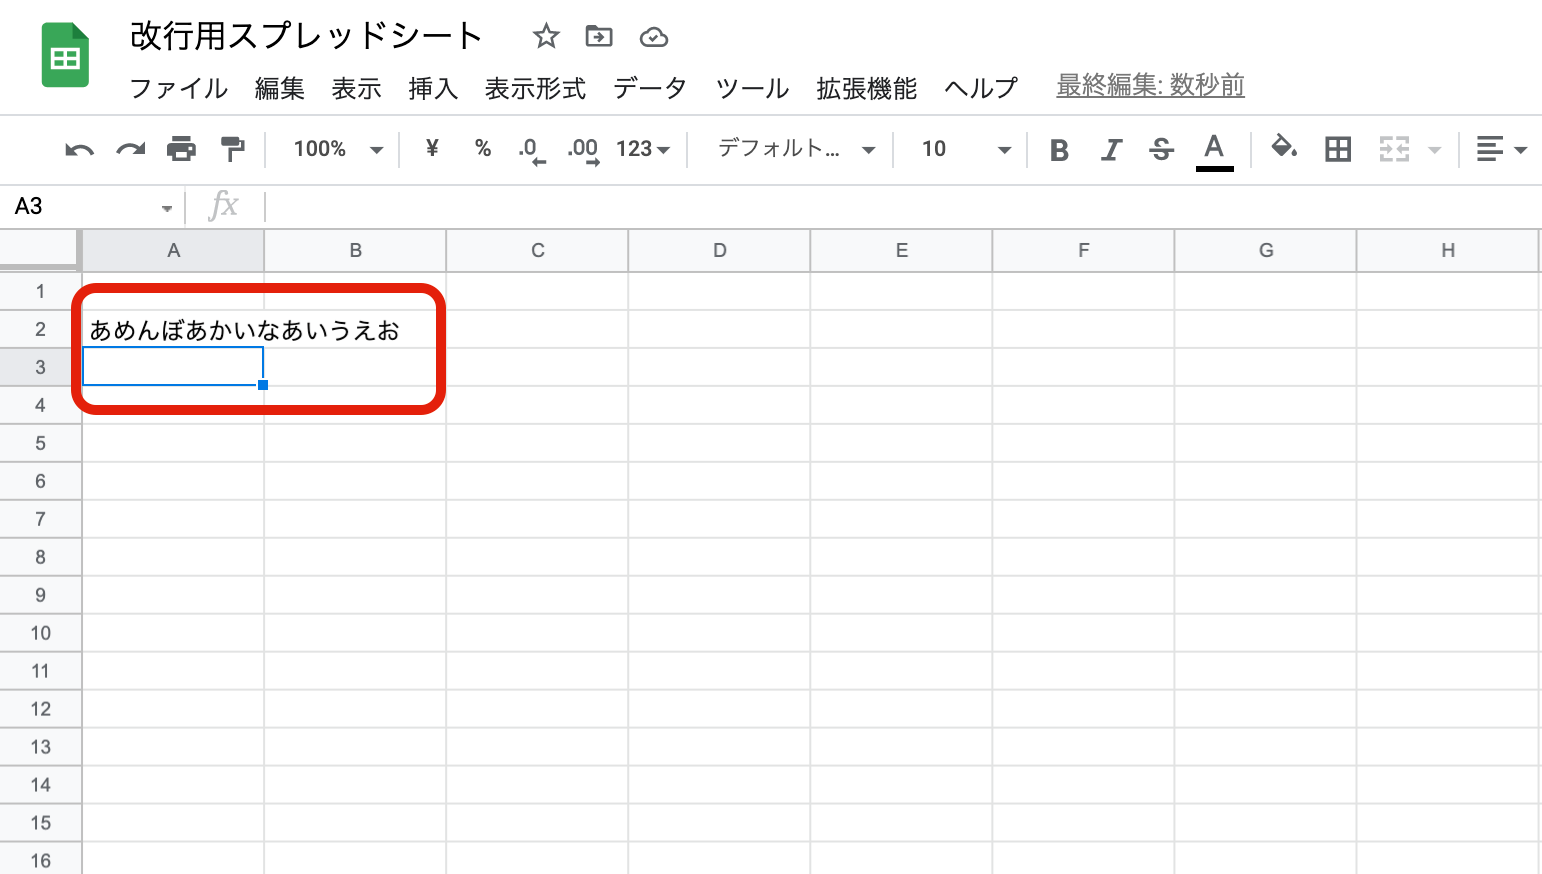
Task: Select column H header
Action: (x=1447, y=250)
